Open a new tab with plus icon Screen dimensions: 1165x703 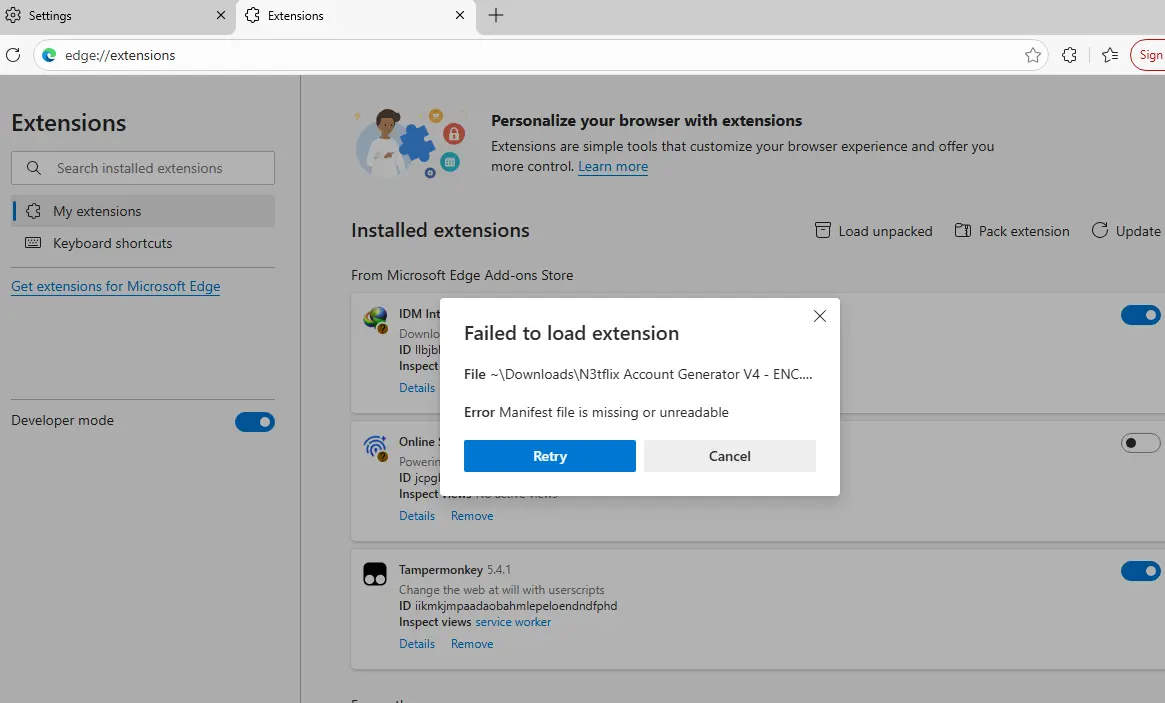pyautogui.click(x=496, y=15)
